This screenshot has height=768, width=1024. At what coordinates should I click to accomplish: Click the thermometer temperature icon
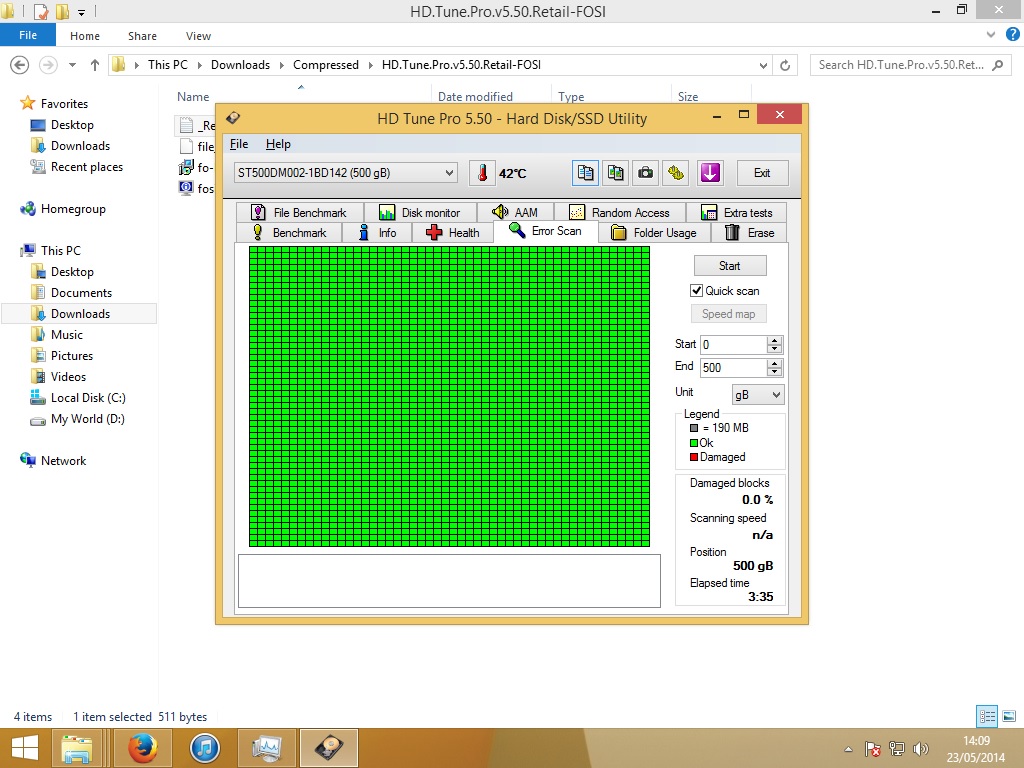[482, 173]
